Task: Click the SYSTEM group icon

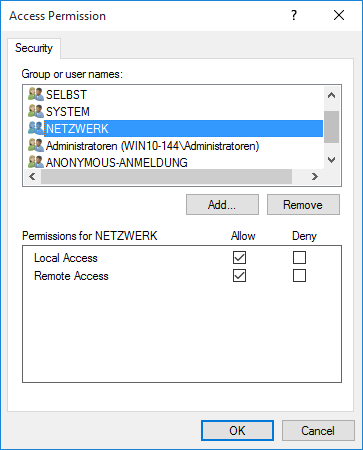Action: click(36, 111)
